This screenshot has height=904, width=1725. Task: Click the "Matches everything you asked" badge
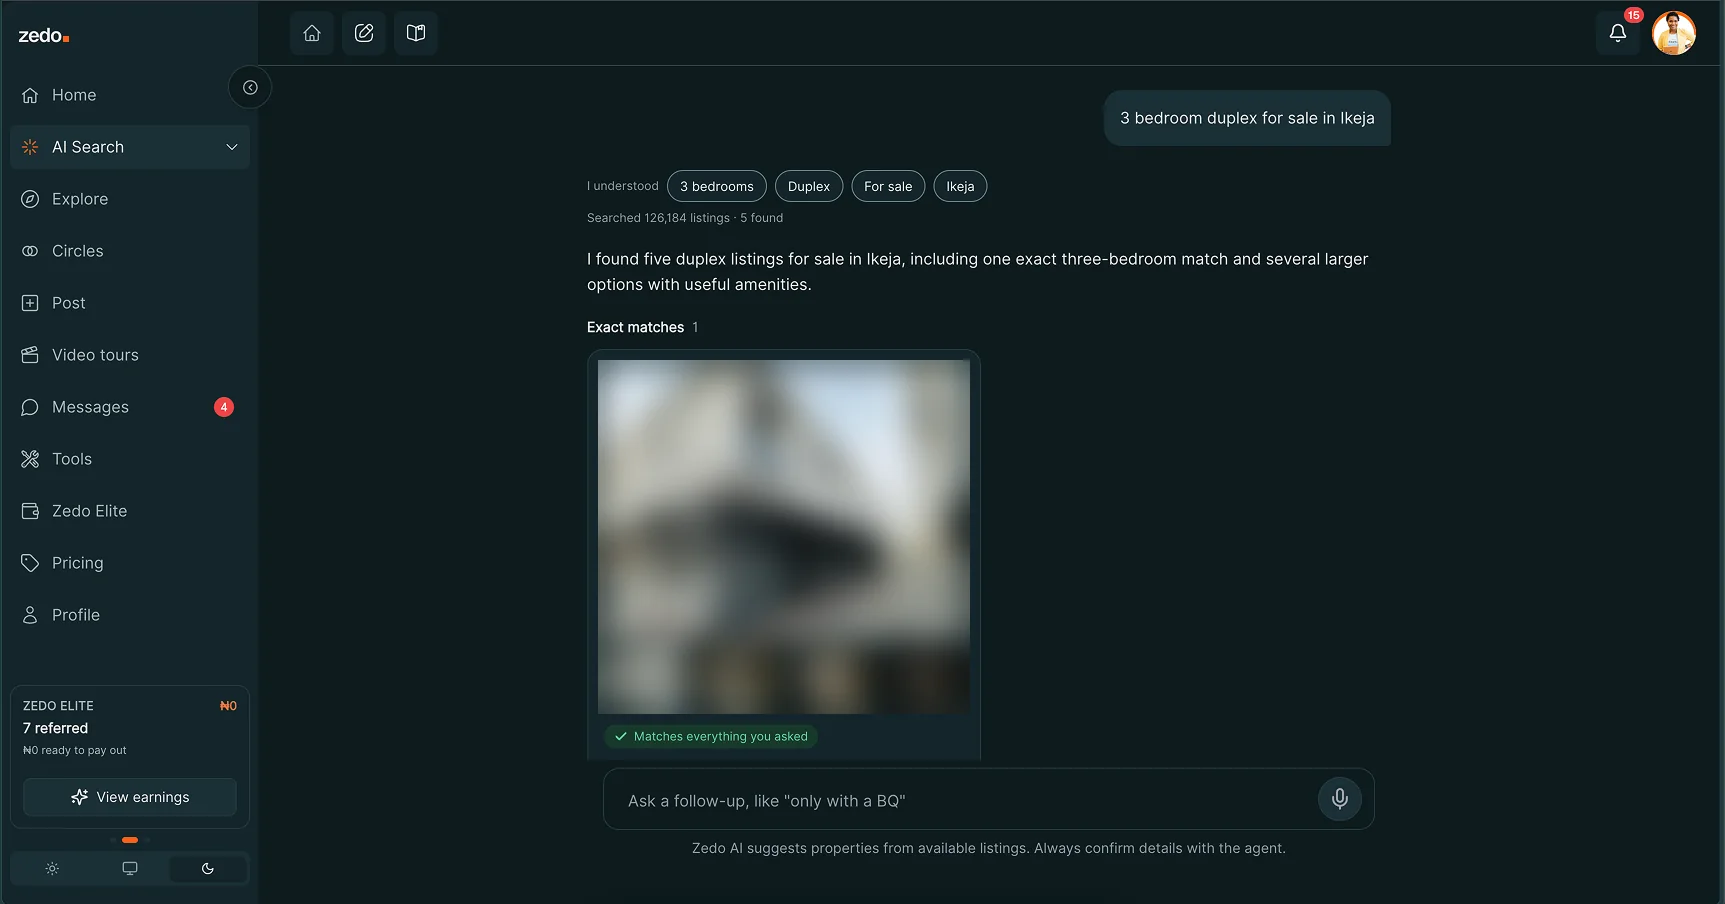711,737
